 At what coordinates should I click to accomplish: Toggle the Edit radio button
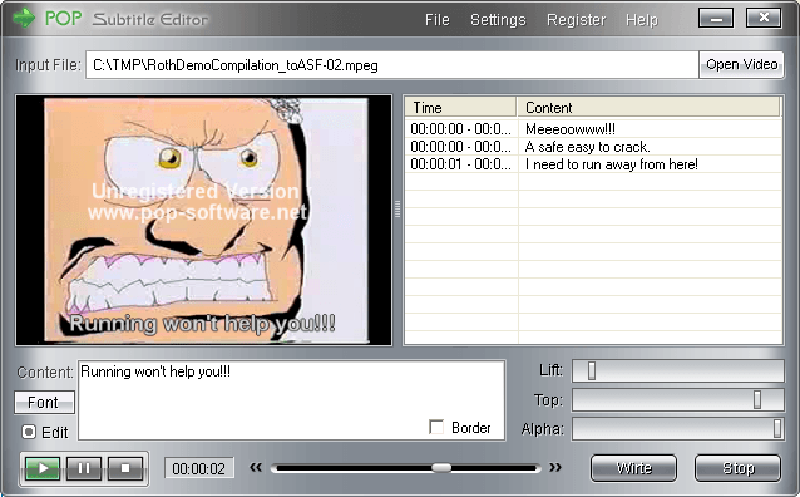29,432
